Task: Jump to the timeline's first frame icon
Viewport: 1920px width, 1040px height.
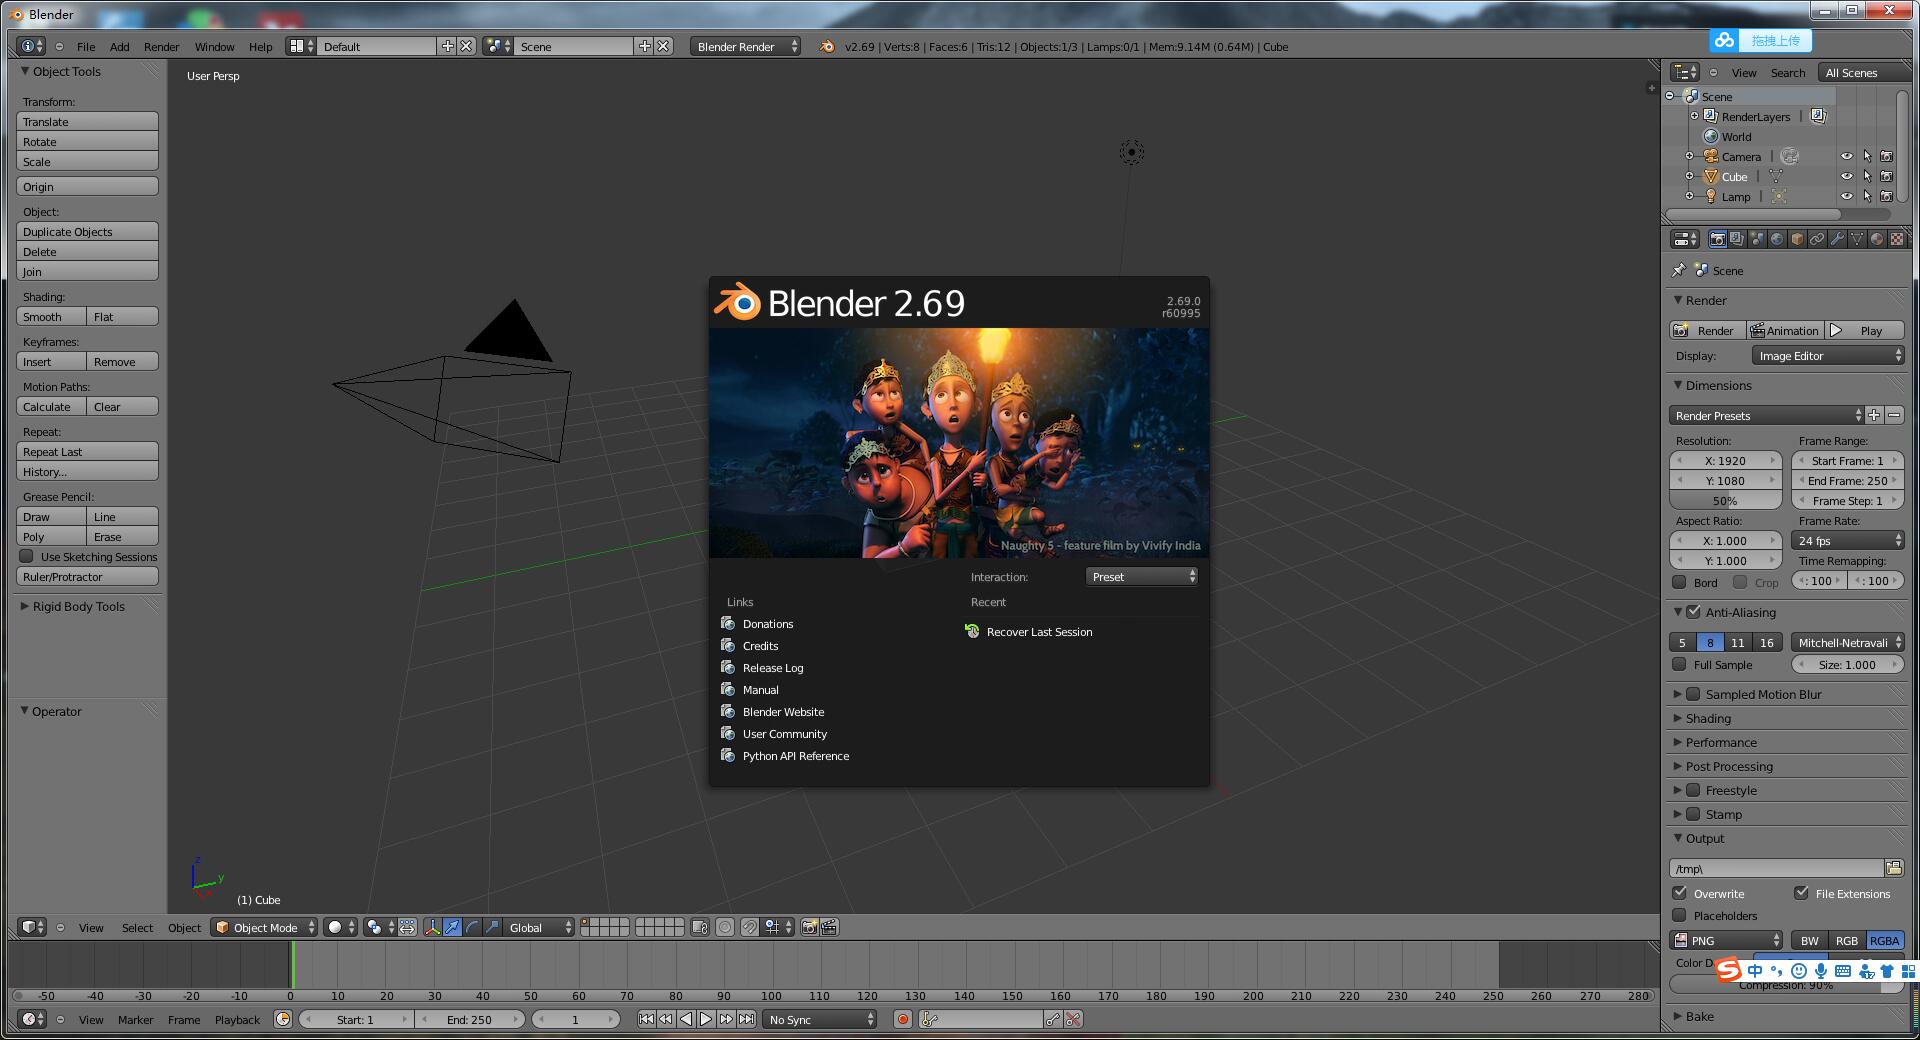Action: click(646, 1020)
